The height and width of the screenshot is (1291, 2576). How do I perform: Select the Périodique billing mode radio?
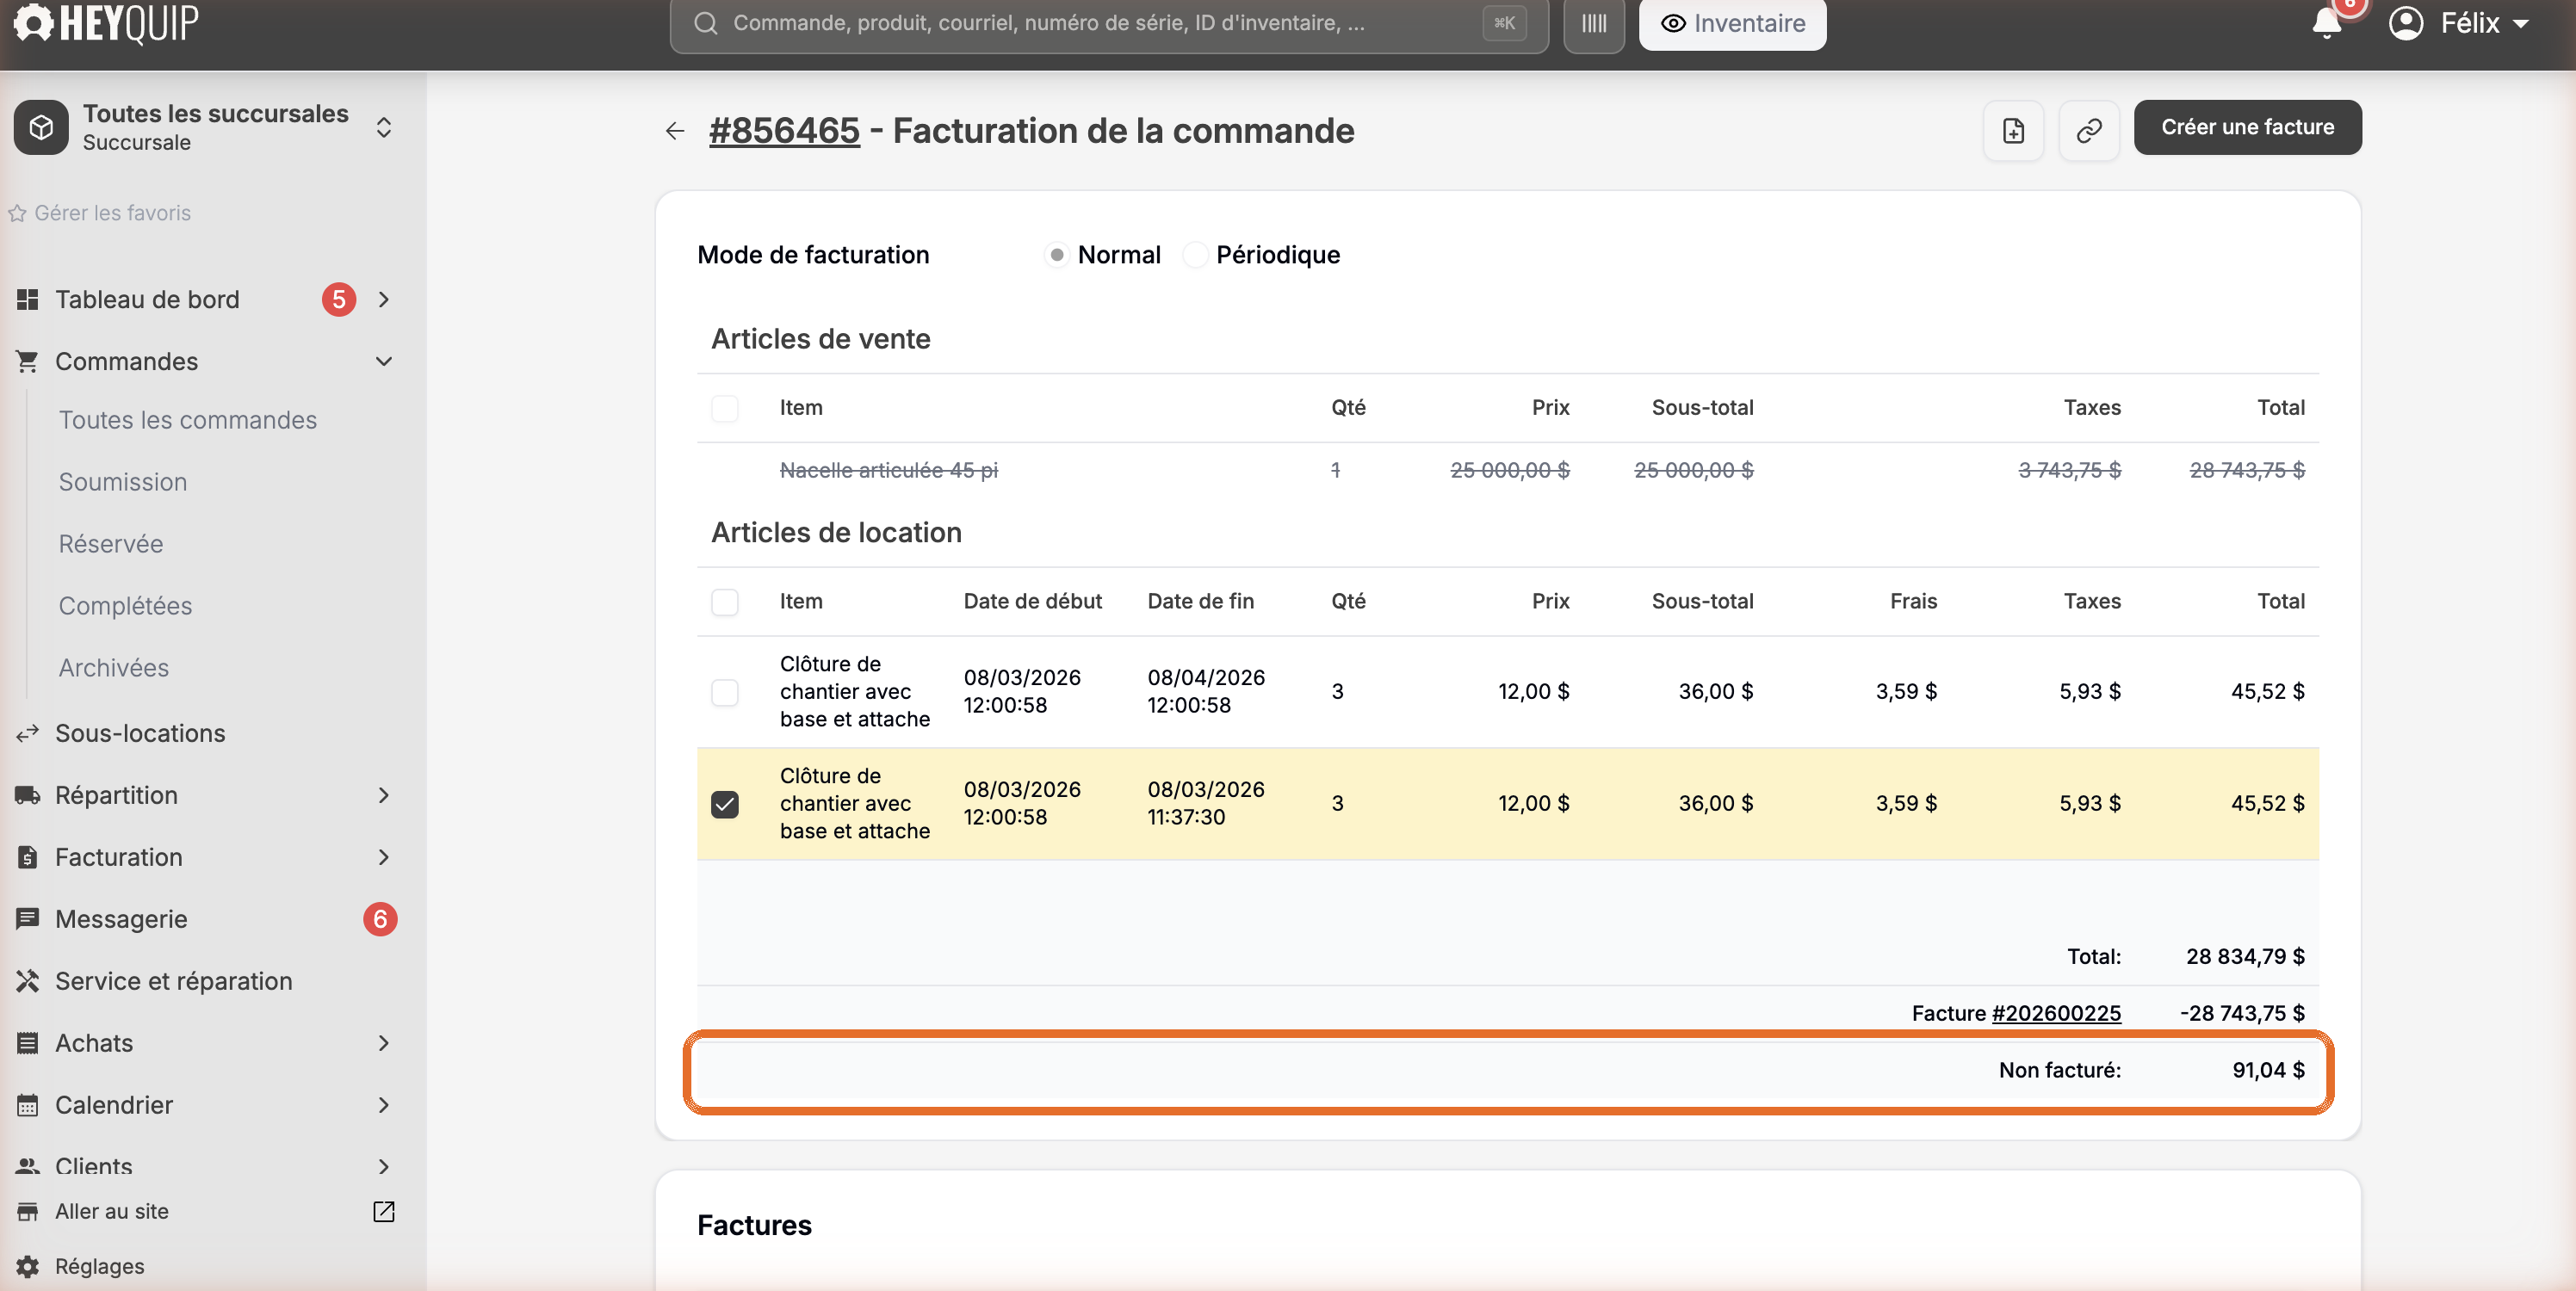point(1194,255)
